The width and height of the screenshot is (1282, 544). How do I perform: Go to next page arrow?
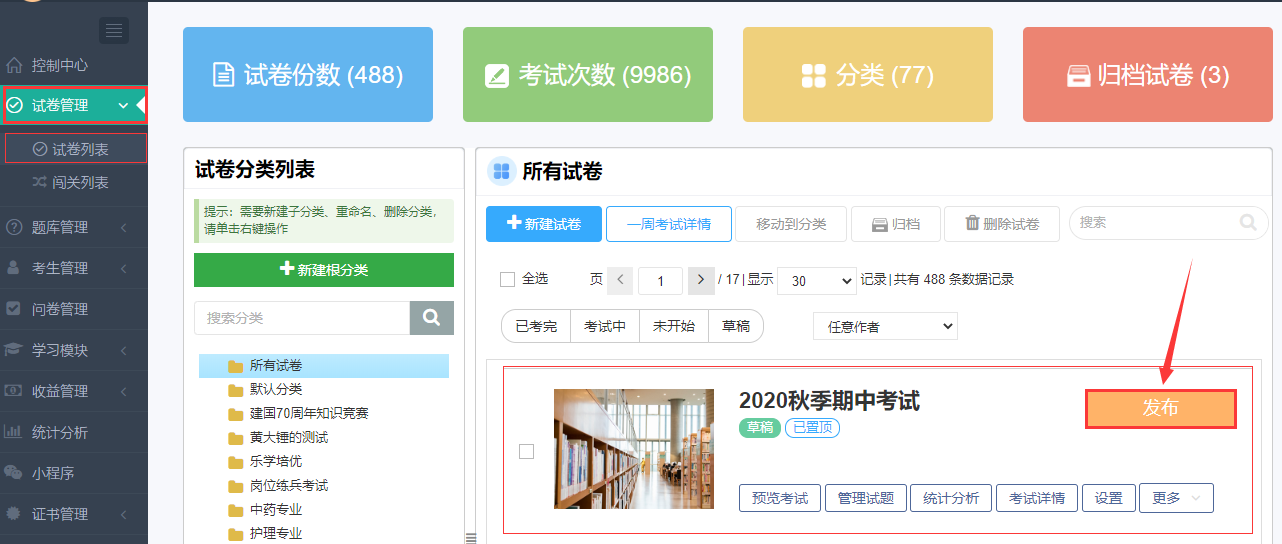702,280
